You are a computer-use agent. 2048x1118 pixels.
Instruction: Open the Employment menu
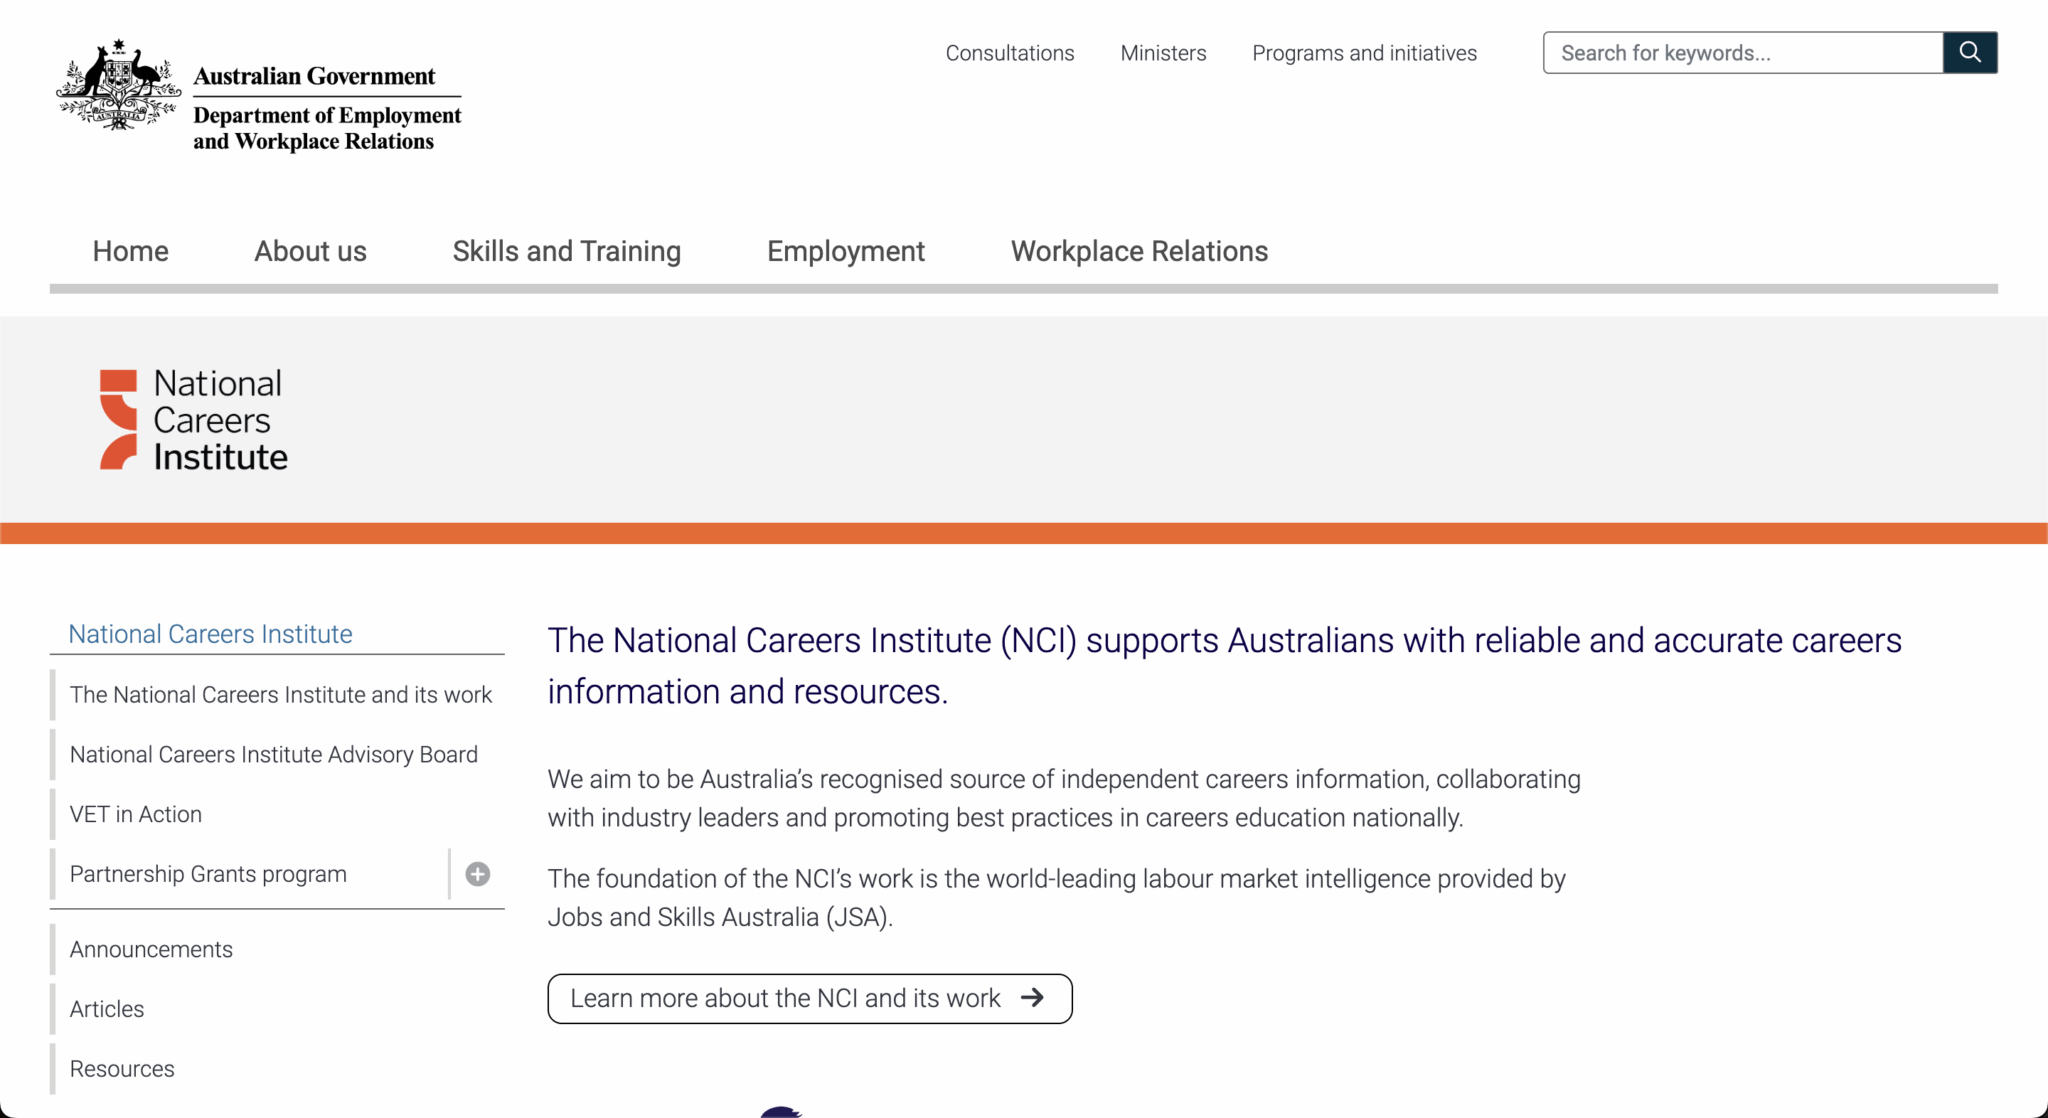[x=846, y=251]
